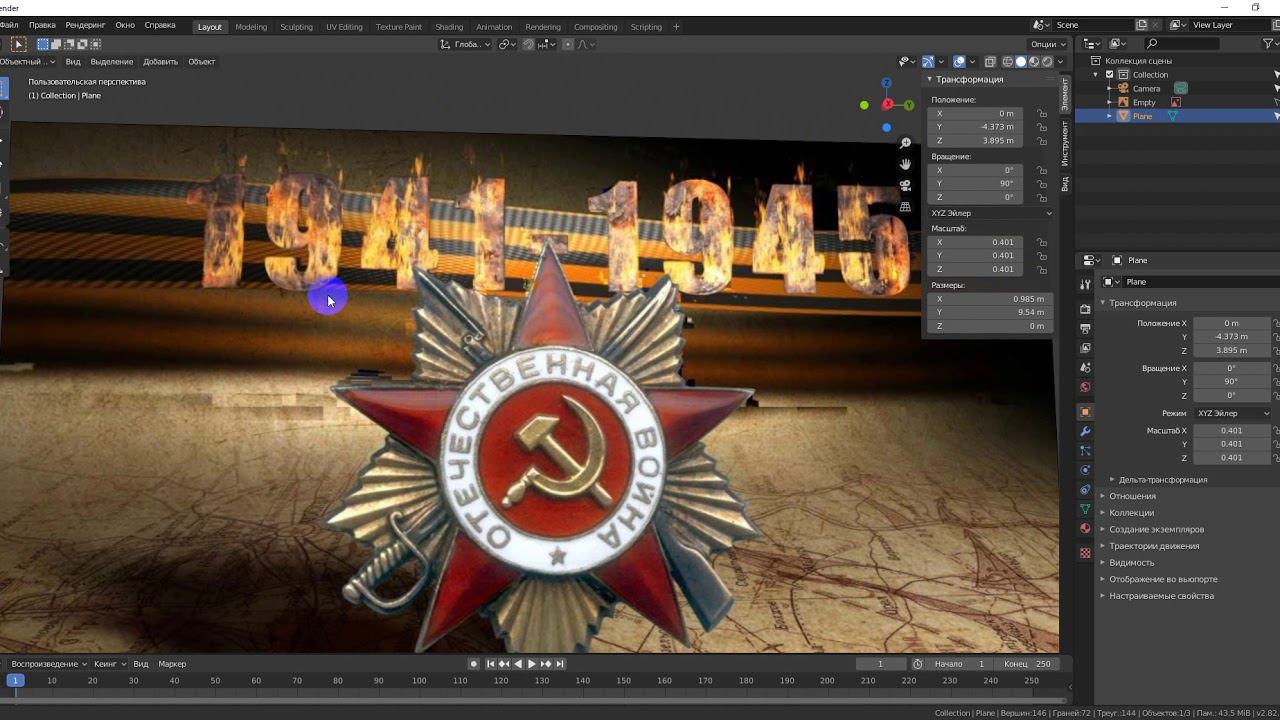The image size is (1280, 720).
Task: Click the current frame field showing 1
Action: pyautogui.click(x=881, y=664)
